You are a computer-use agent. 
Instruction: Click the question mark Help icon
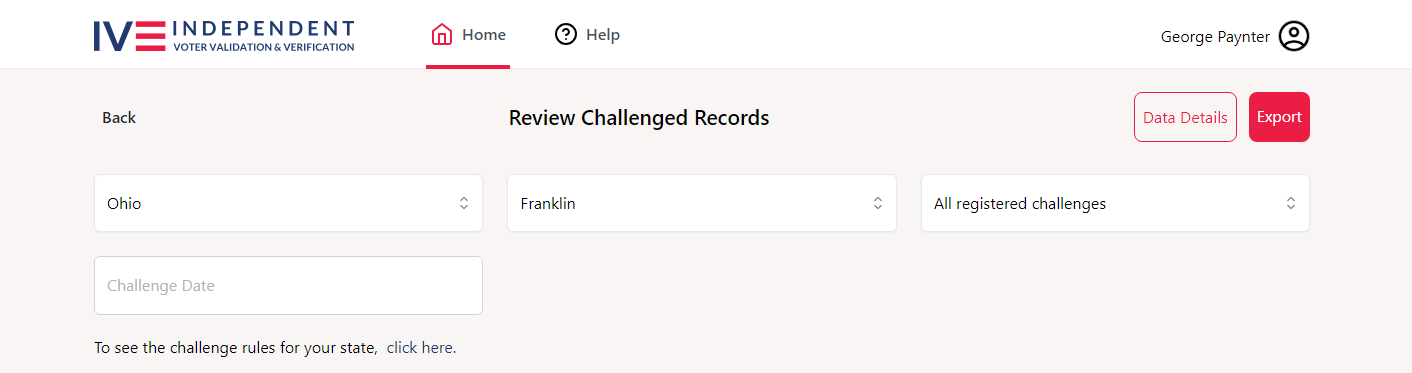[566, 35]
